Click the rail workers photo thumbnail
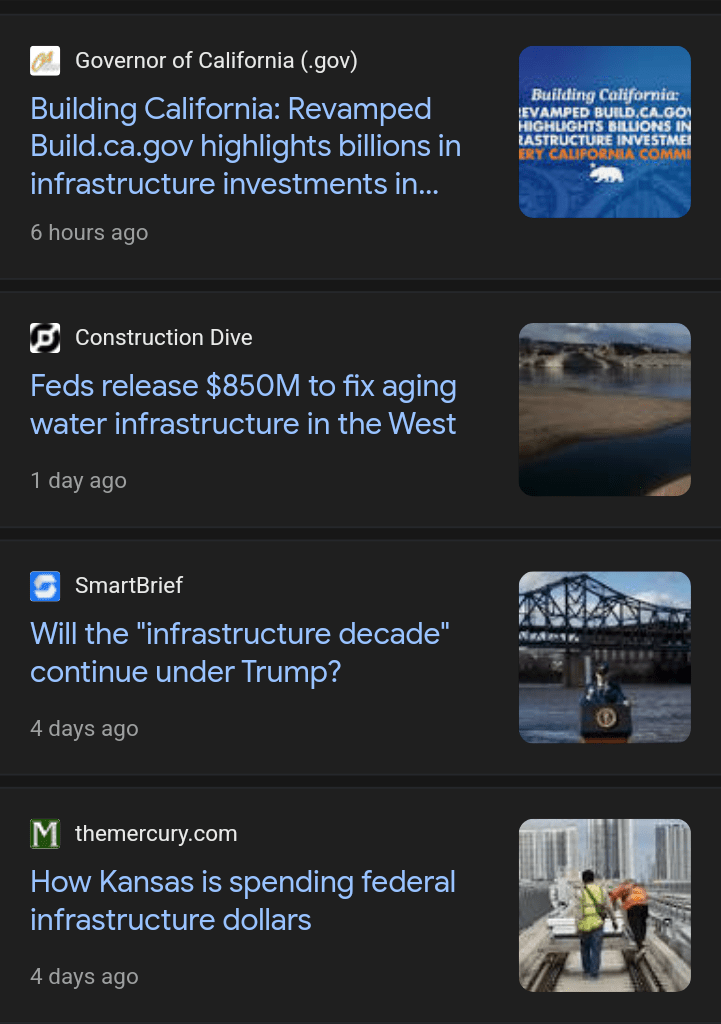 [x=604, y=905]
